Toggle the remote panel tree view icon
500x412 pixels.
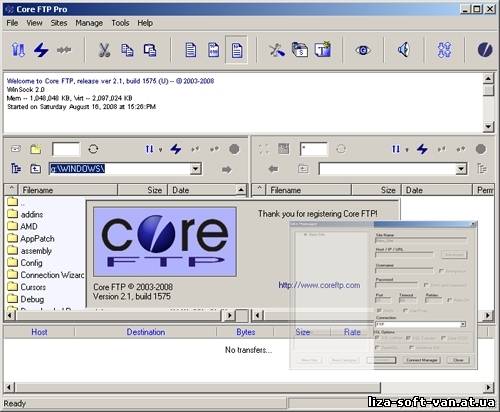pos(482,169)
